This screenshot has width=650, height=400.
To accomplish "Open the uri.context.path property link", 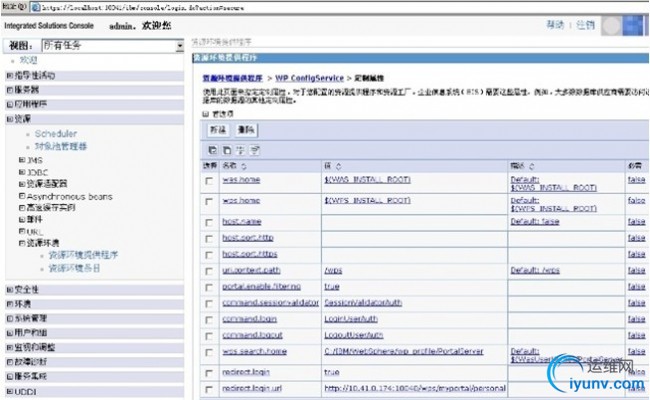I will pyautogui.click(x=251, y=270).
